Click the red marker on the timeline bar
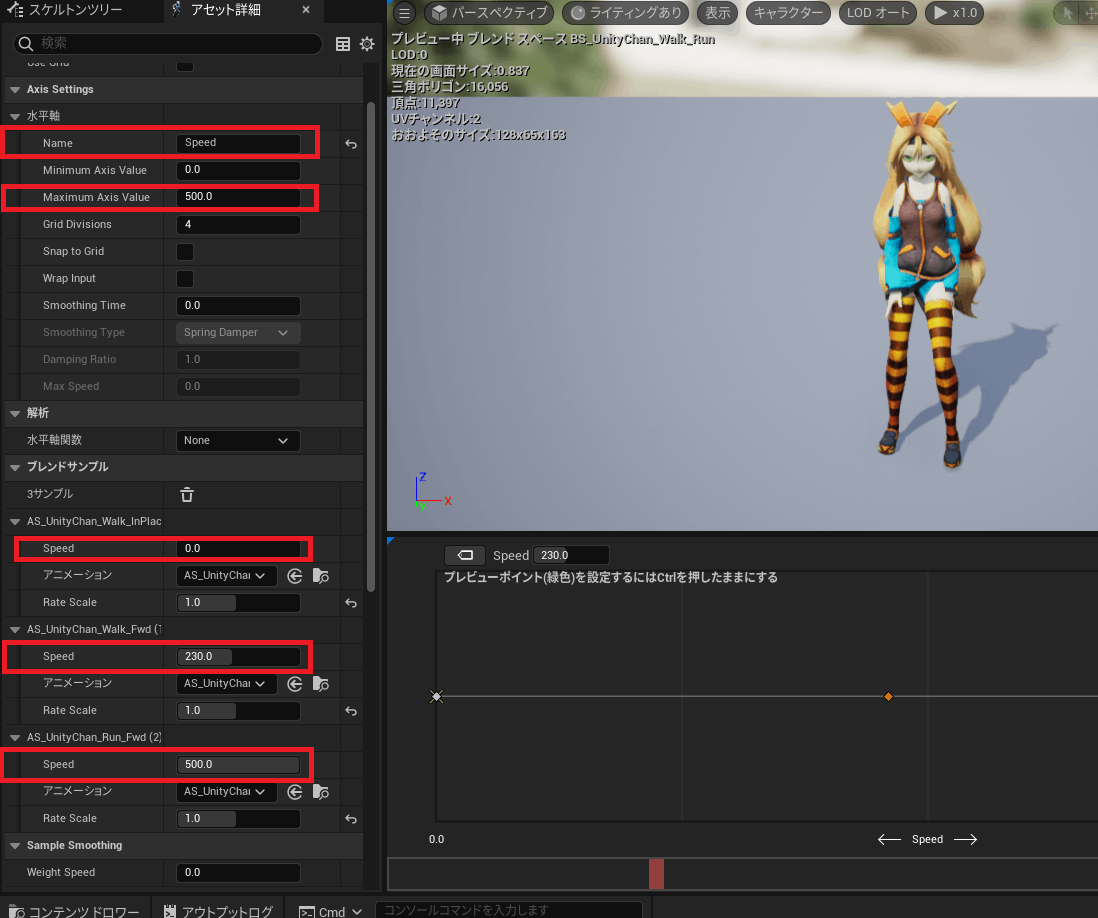Image resolution: width=1098 pixels, height=918 pixels. point(656,875)
